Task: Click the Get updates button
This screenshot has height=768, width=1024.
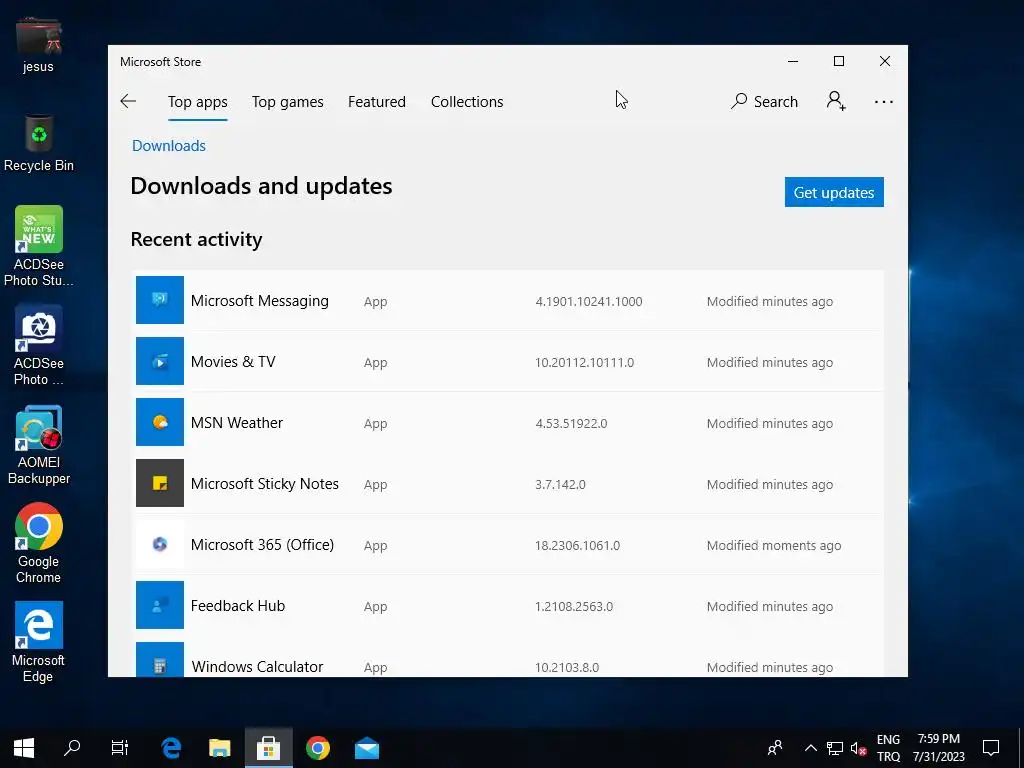Action: (x=834, y=192)
